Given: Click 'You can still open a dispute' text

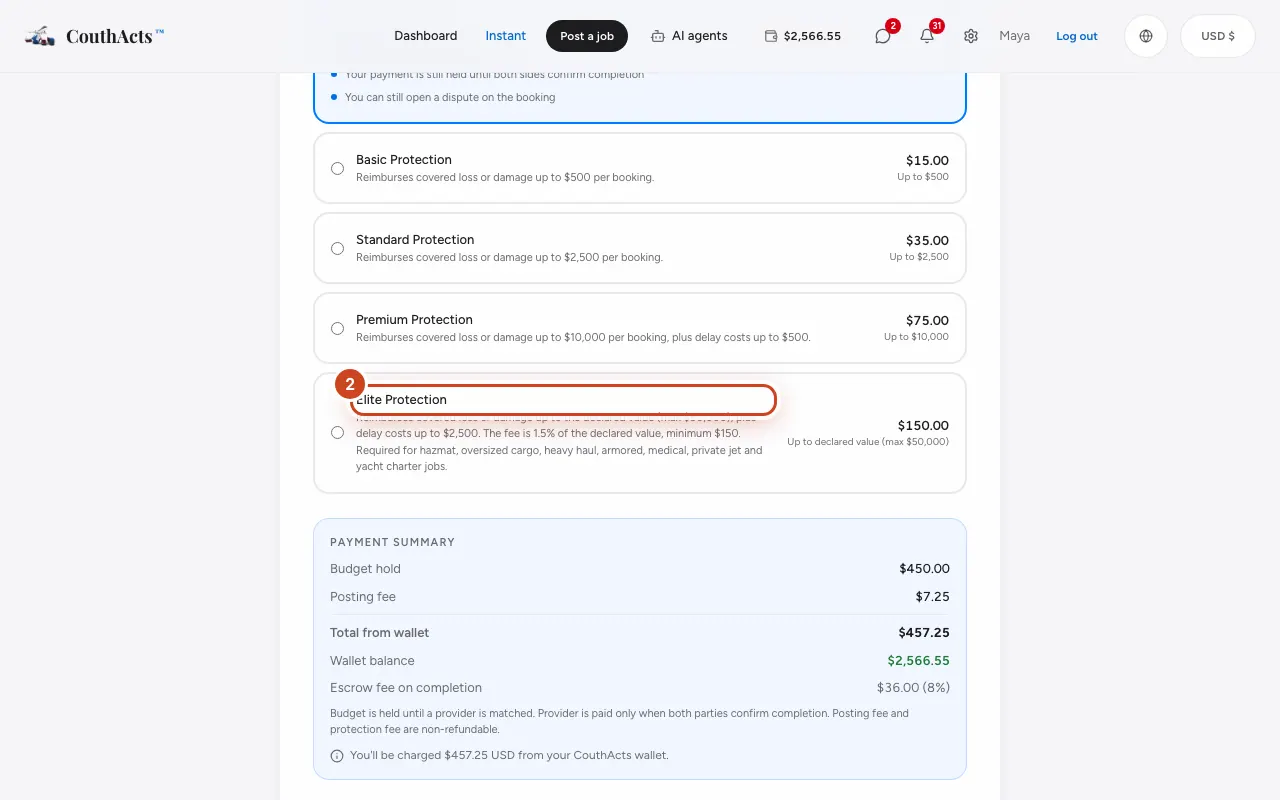Looking at the screenshot, I should click(x=450, y=97).
